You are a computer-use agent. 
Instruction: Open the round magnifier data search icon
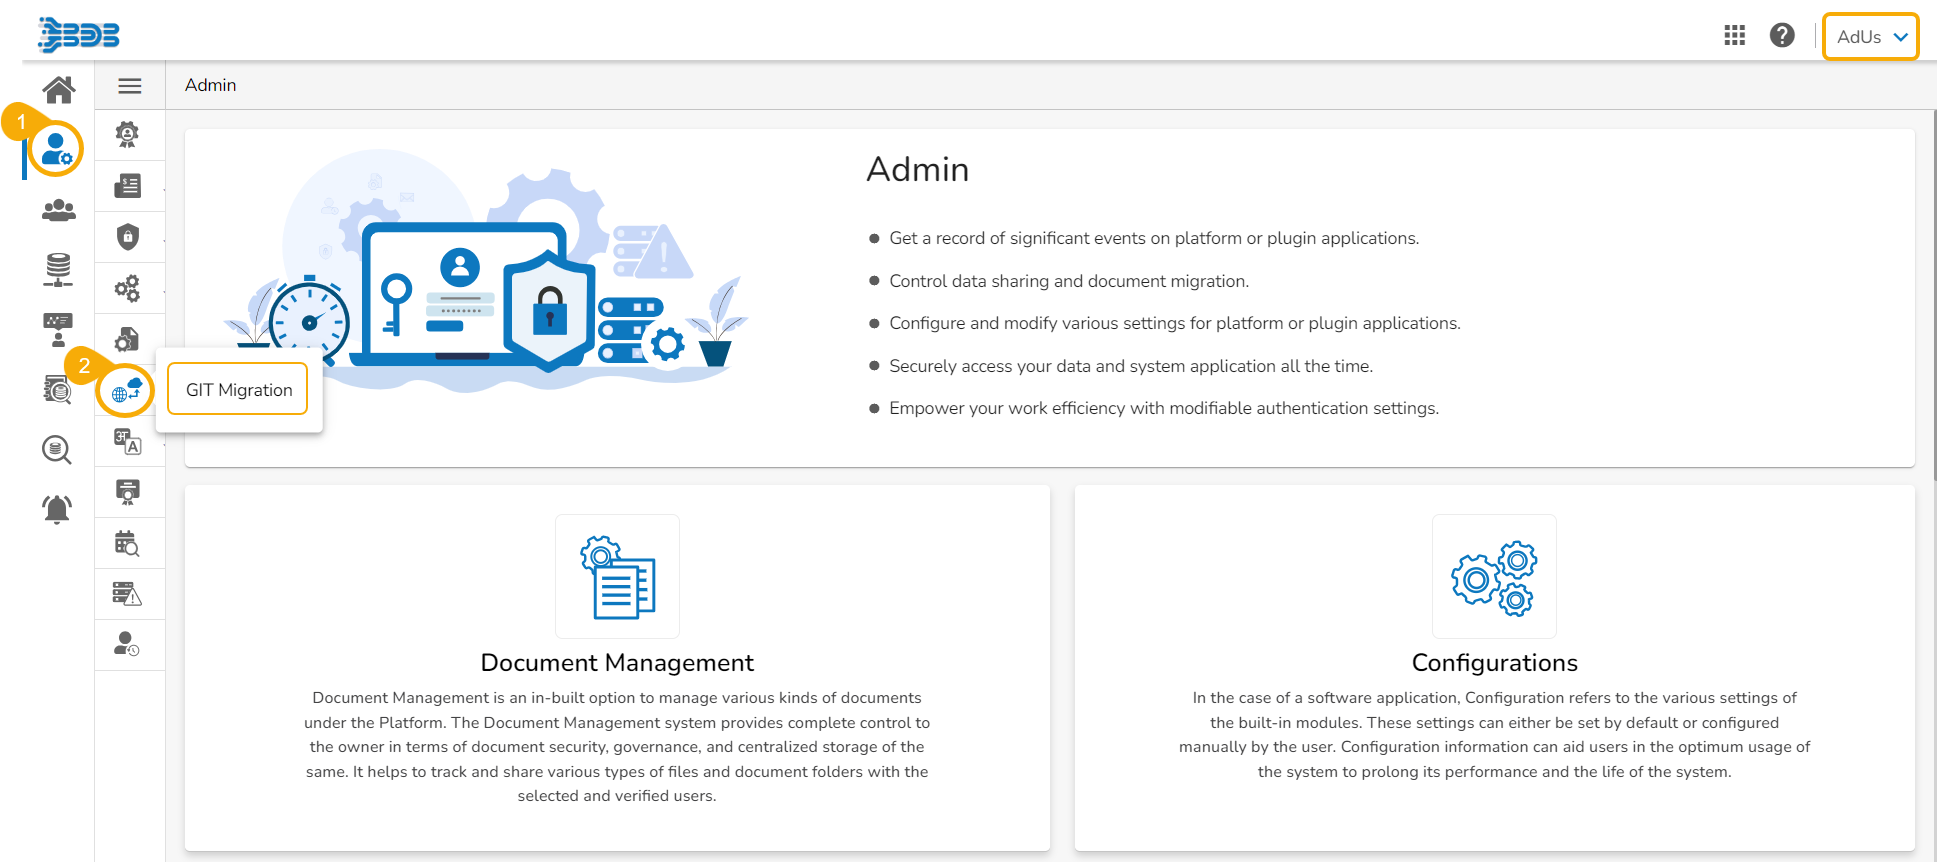tap(57, 450)
